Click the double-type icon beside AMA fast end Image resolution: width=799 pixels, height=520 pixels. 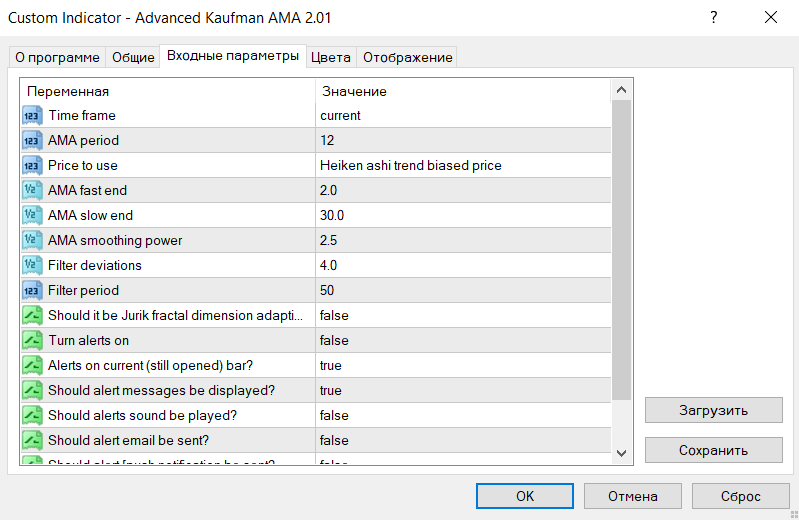coord(32,190)
